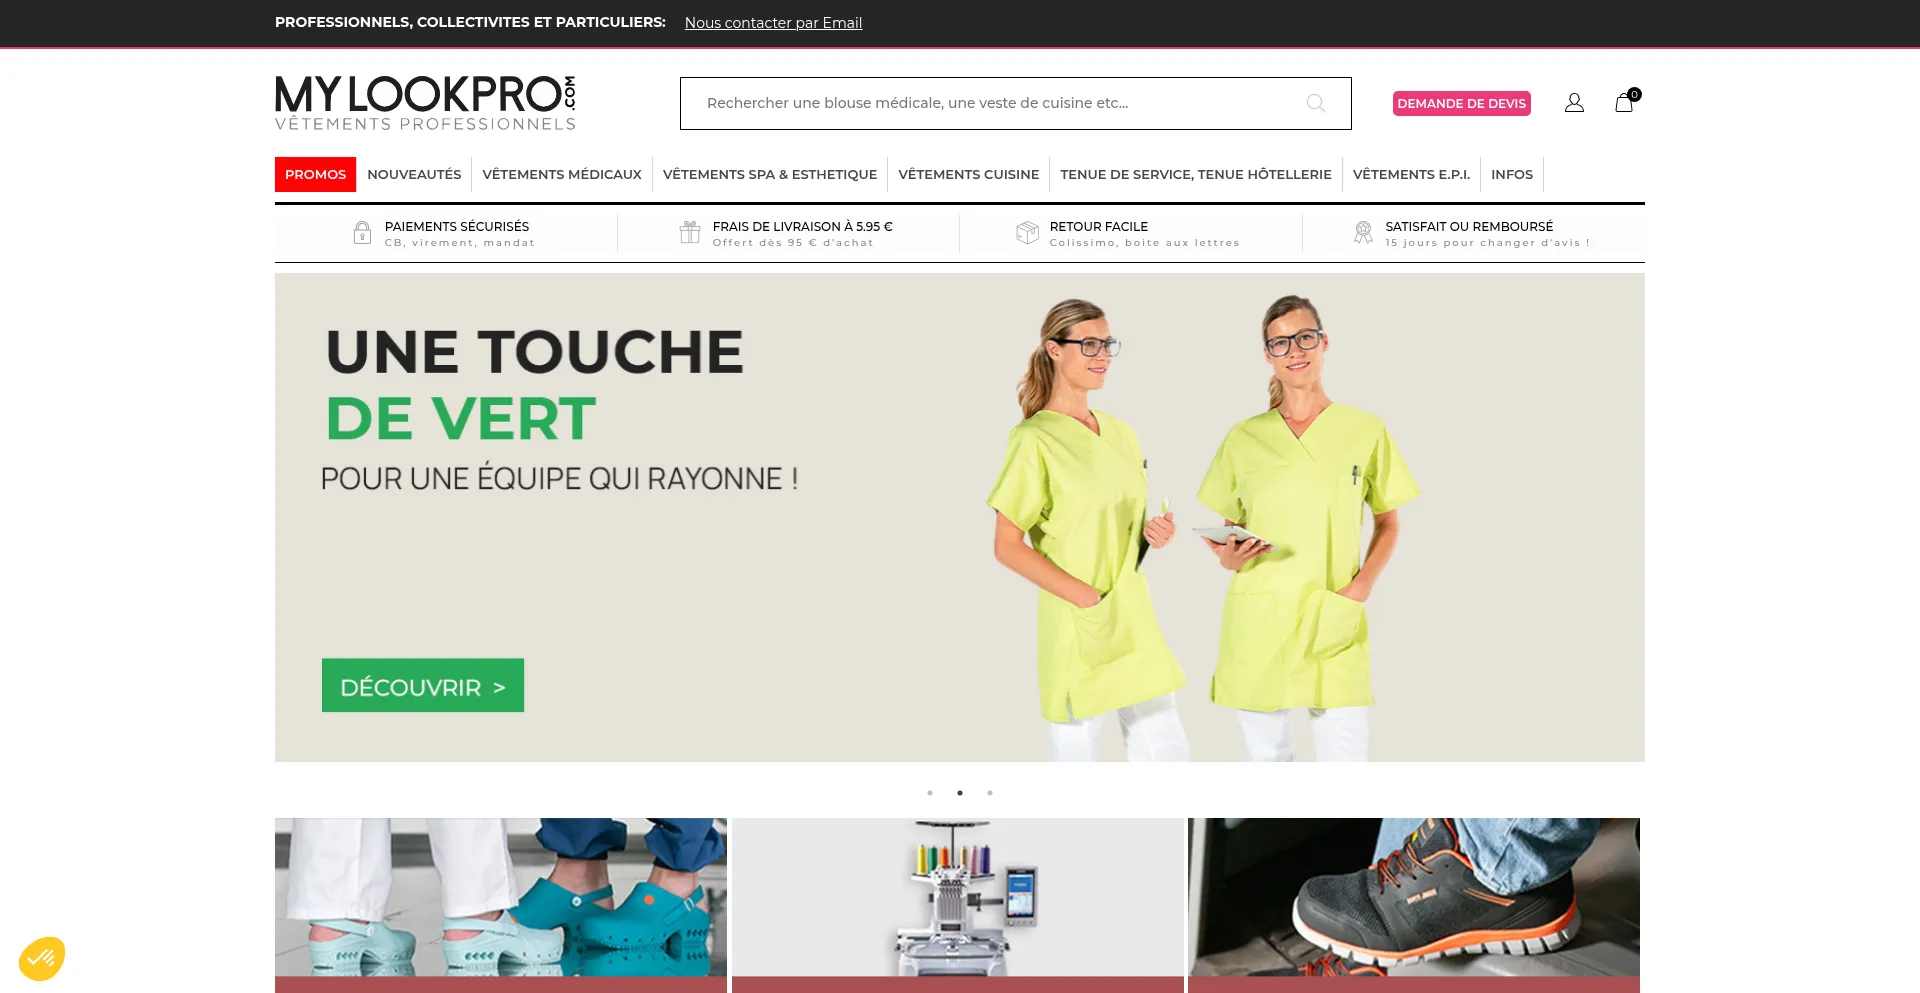Click the PAIEMENTS SÉCURISÉS text

point(457,227)
